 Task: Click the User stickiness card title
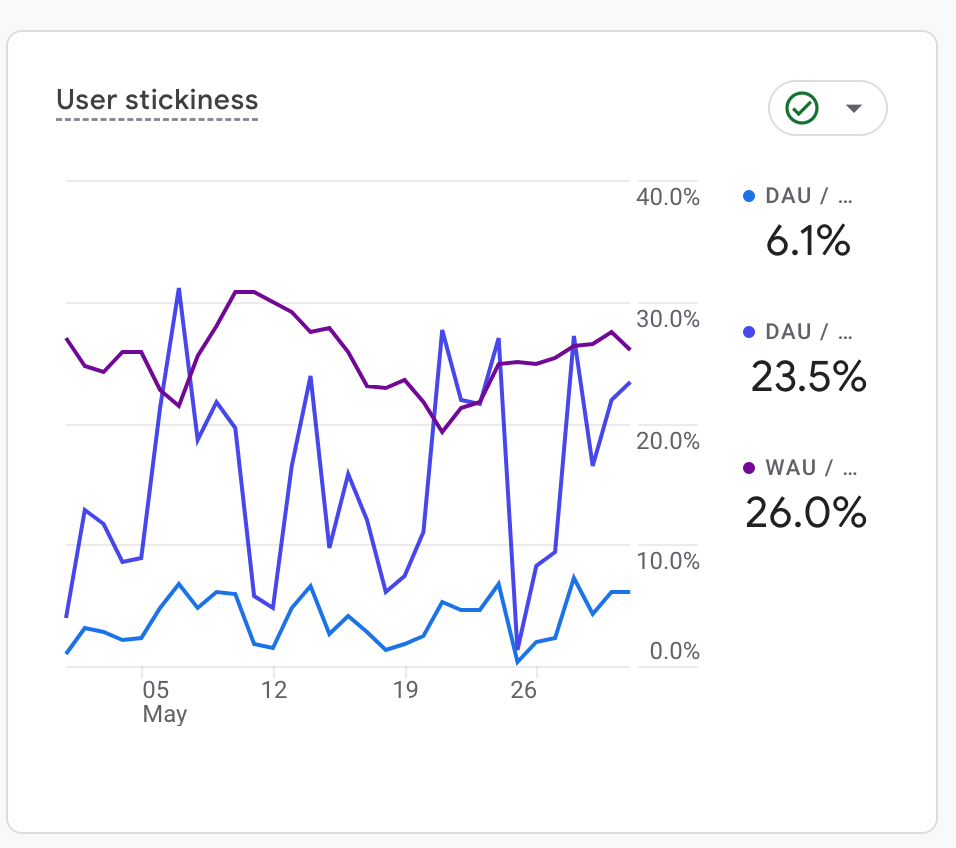tap(157, 100)
